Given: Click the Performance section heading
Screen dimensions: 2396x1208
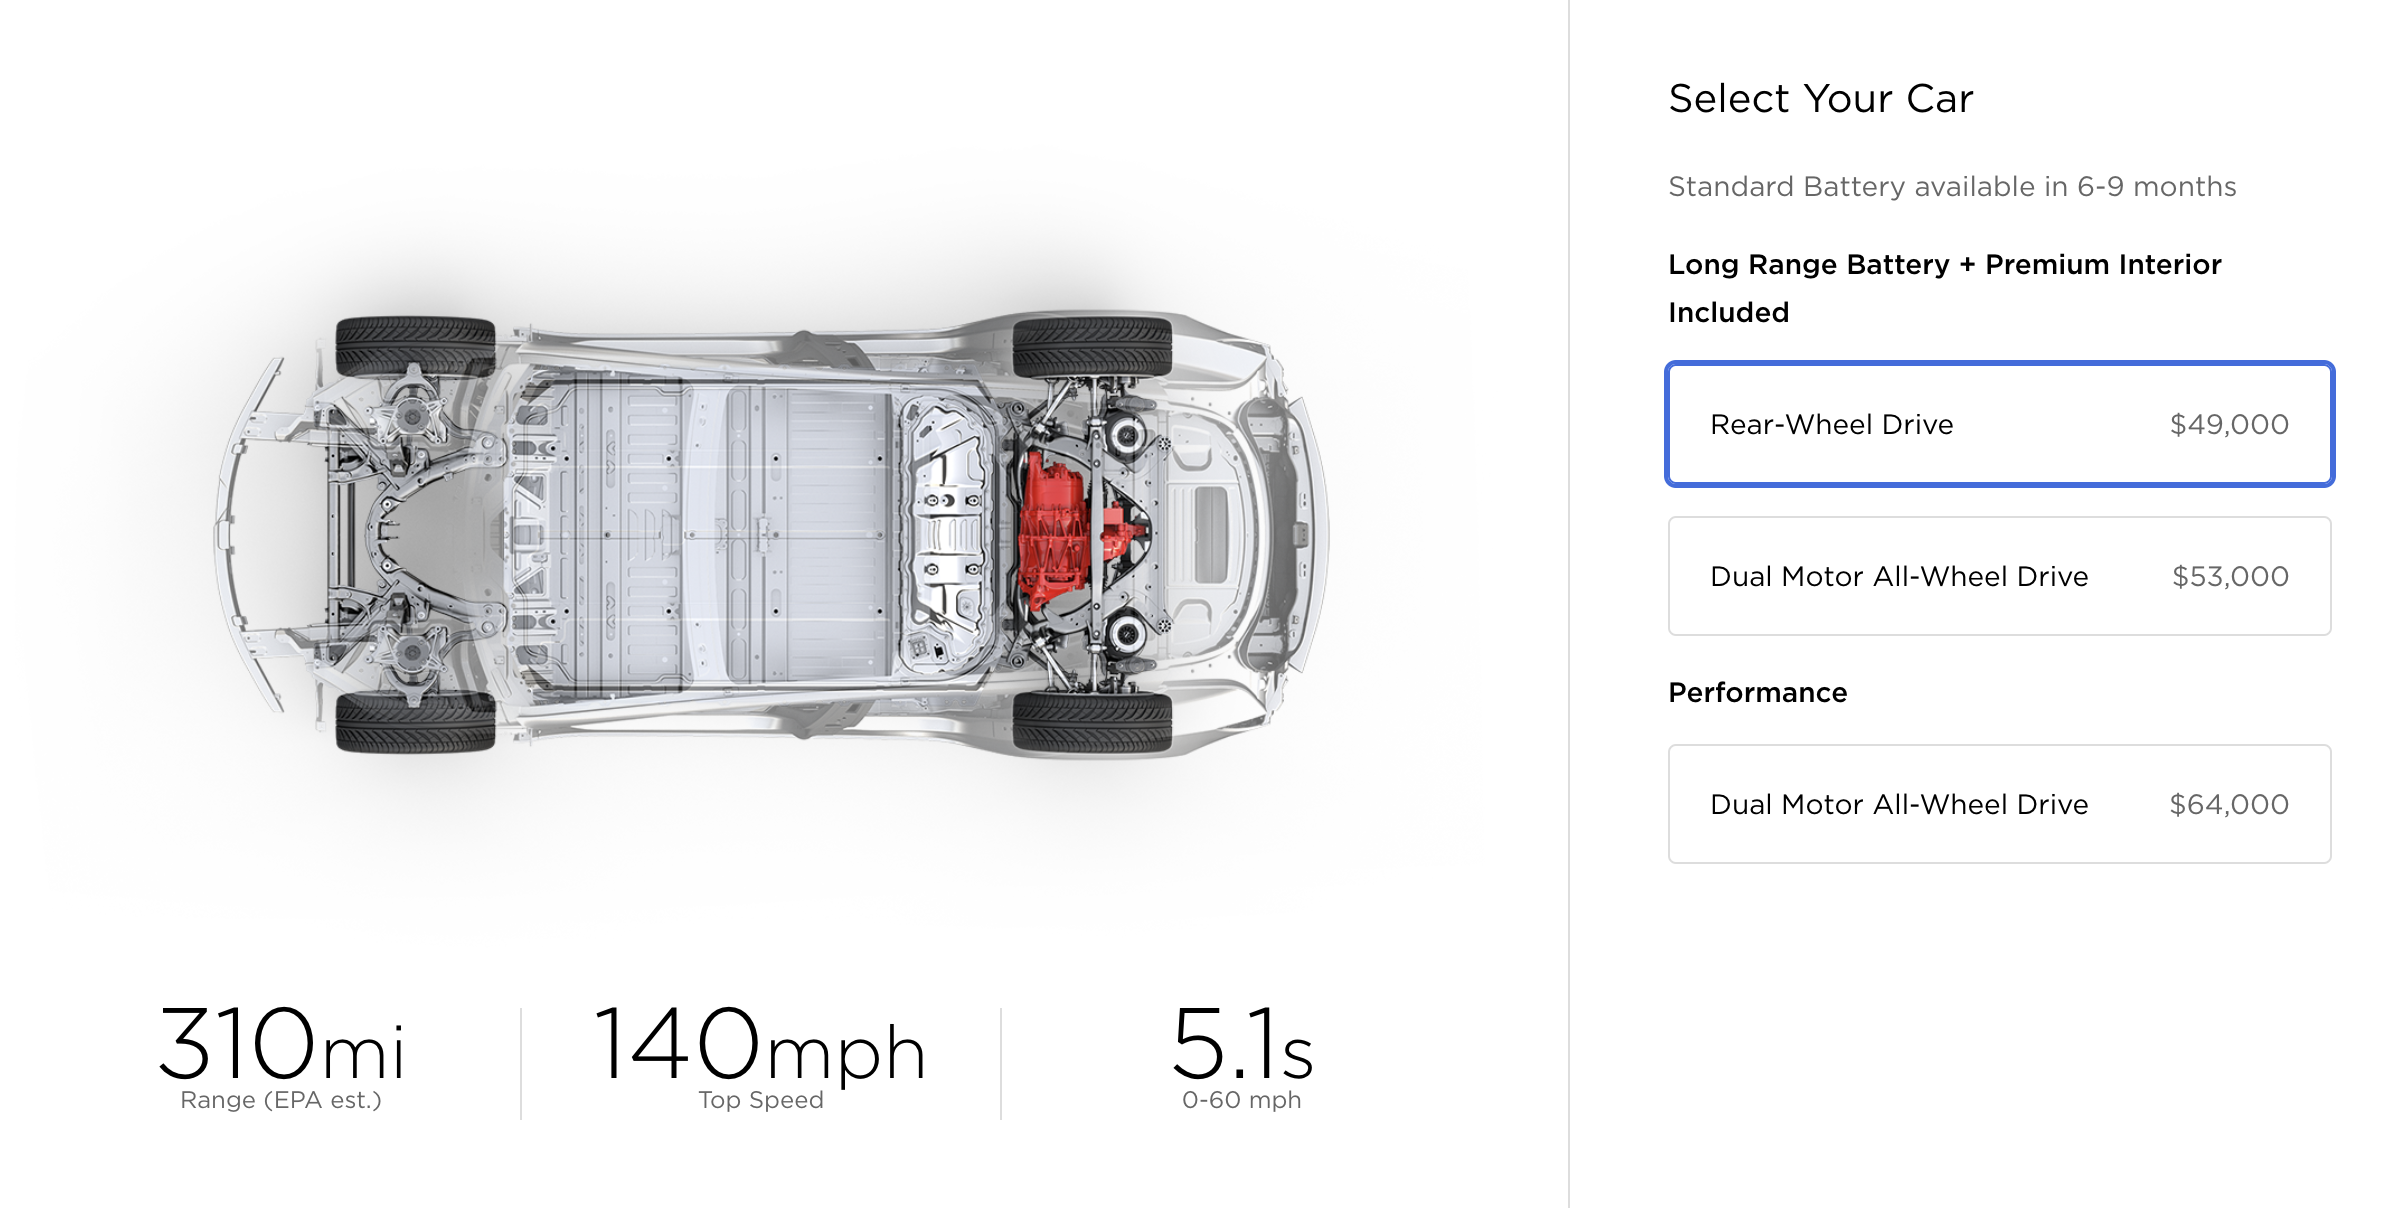Looking at the screenshot, I should click(1757, 692).
